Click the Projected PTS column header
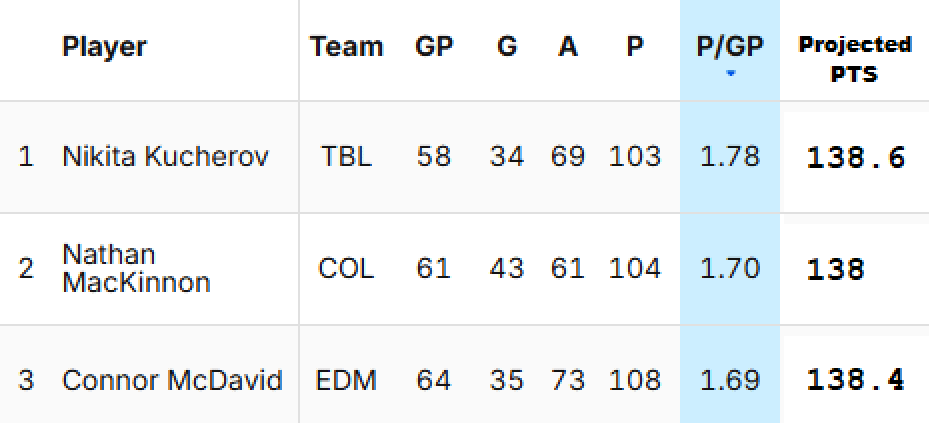The image size is (929, 423). [854, 59]
